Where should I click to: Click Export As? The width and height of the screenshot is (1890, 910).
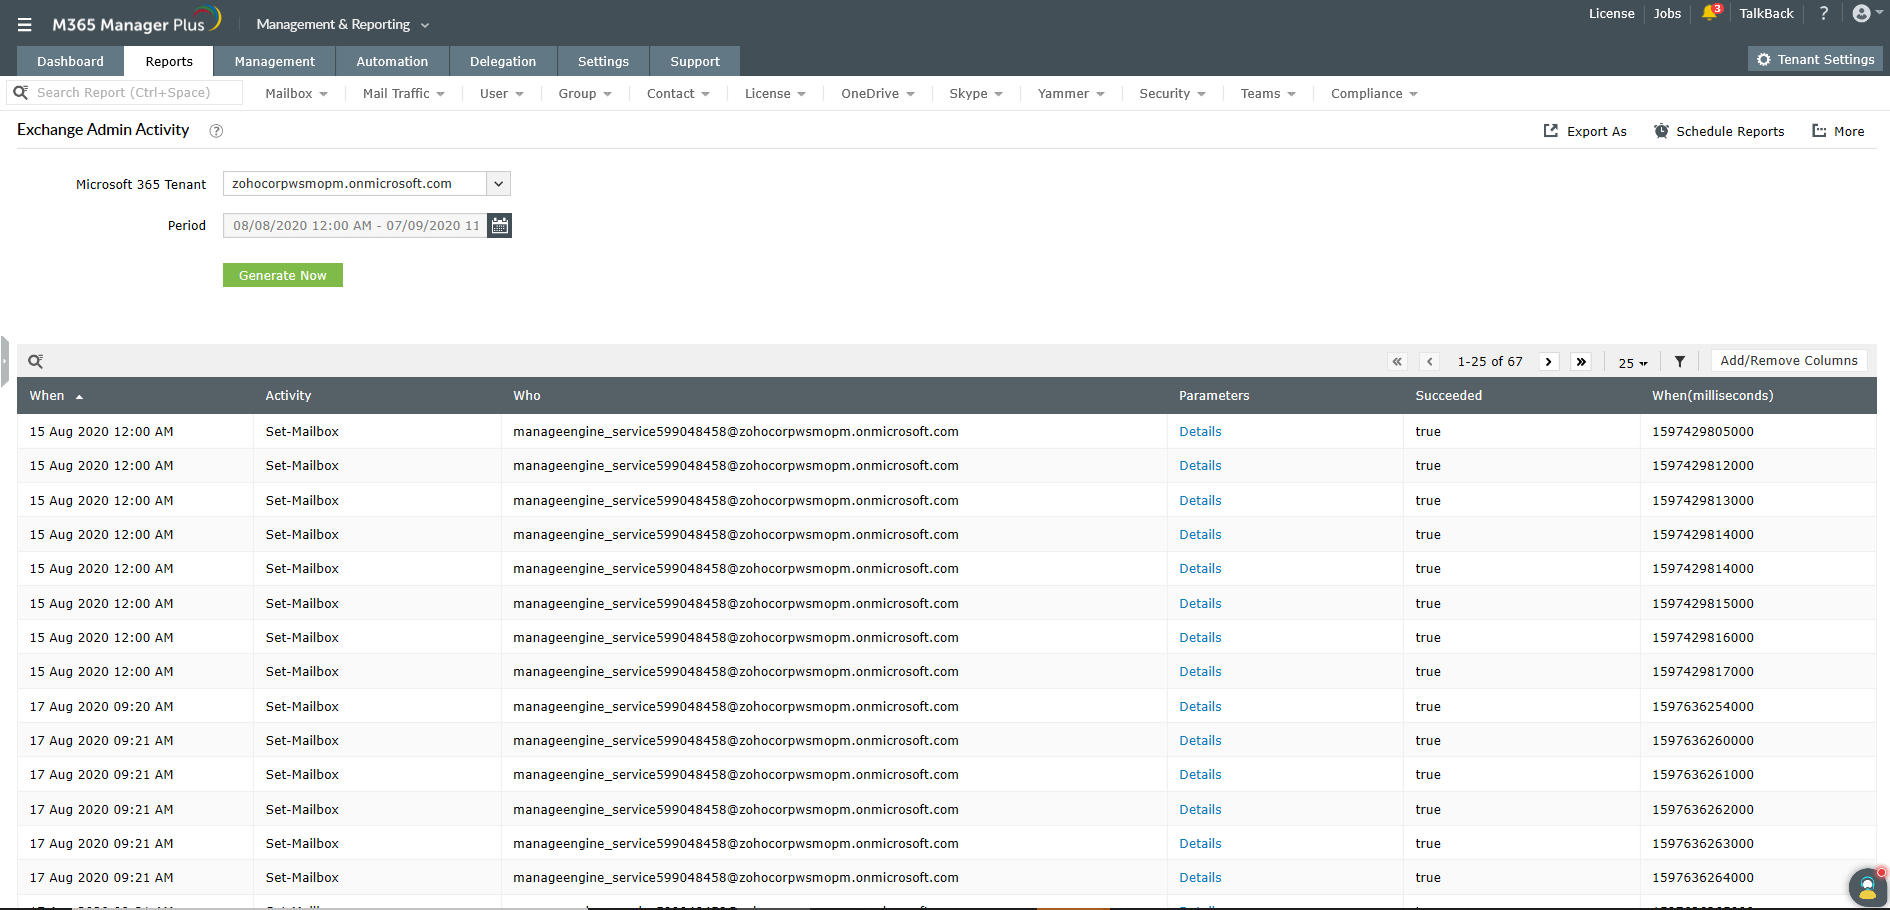(1585, 131)
